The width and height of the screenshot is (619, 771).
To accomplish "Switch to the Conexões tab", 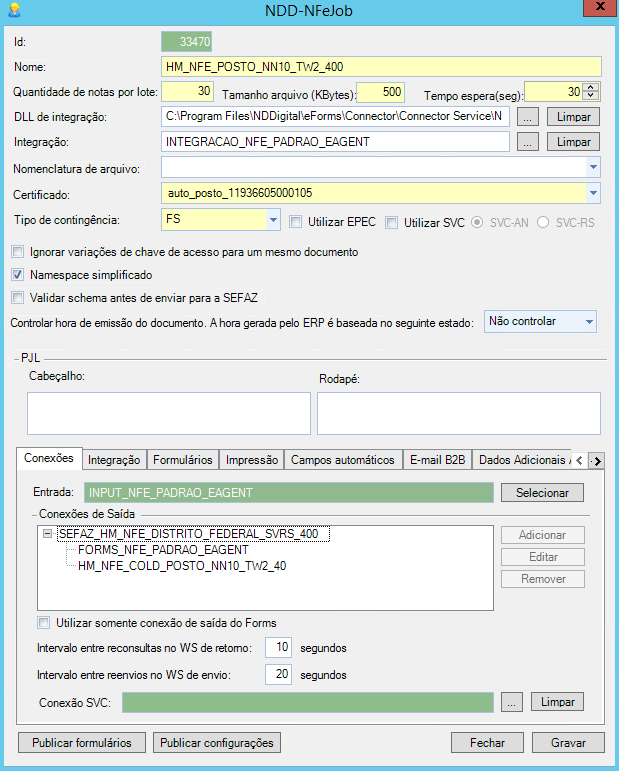I will 49,458.
